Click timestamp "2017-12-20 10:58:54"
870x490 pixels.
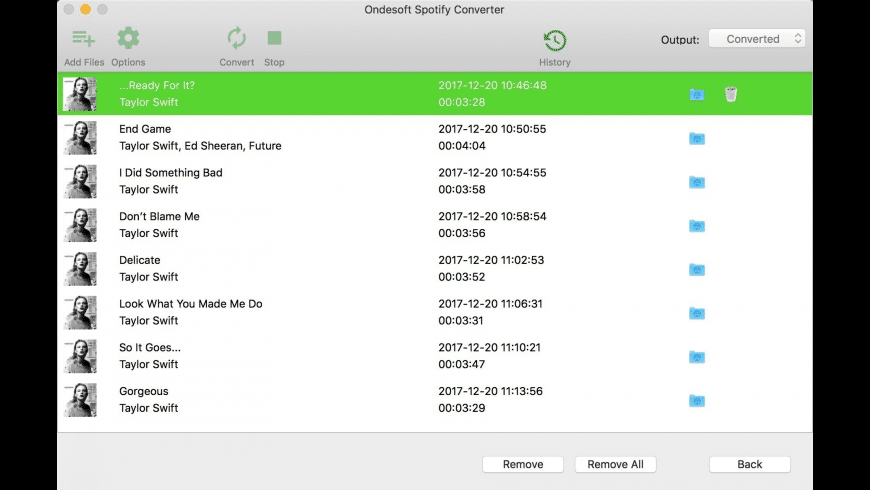pos(492,216)
